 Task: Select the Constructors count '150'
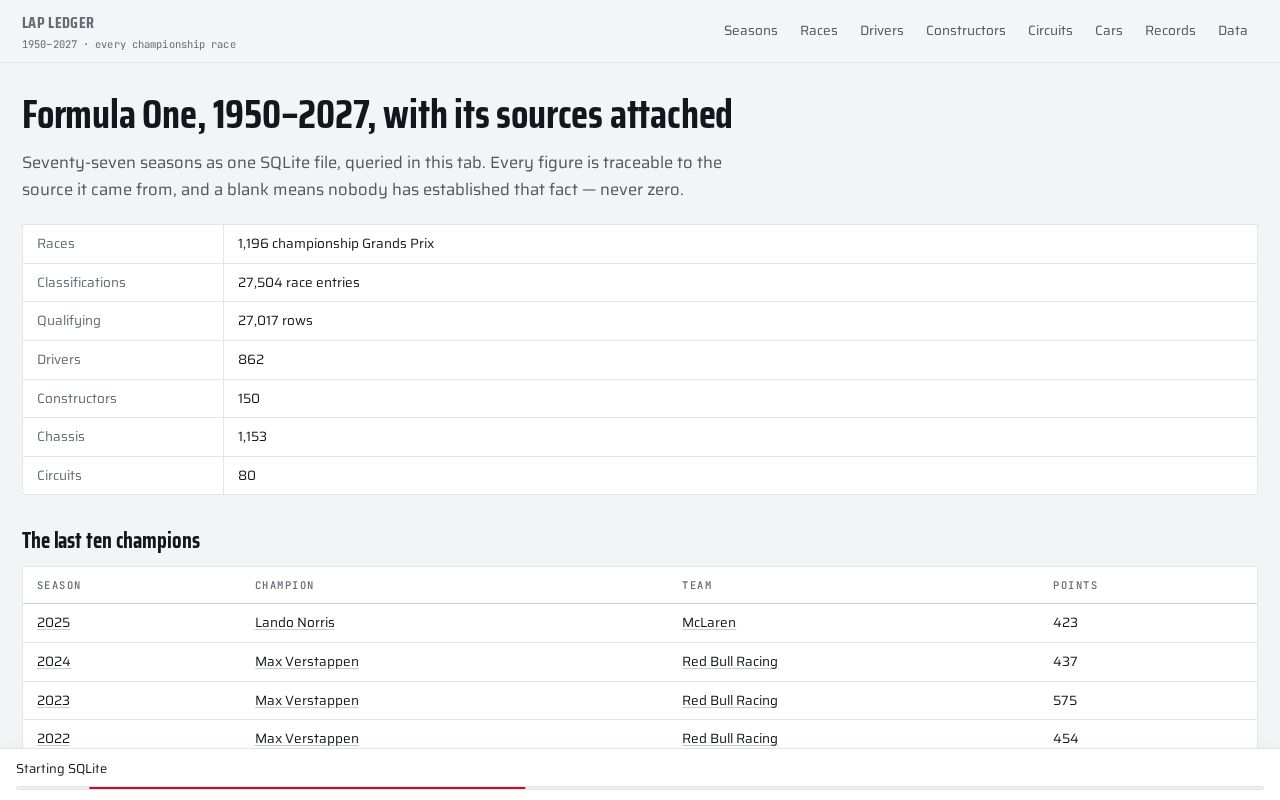248,398
